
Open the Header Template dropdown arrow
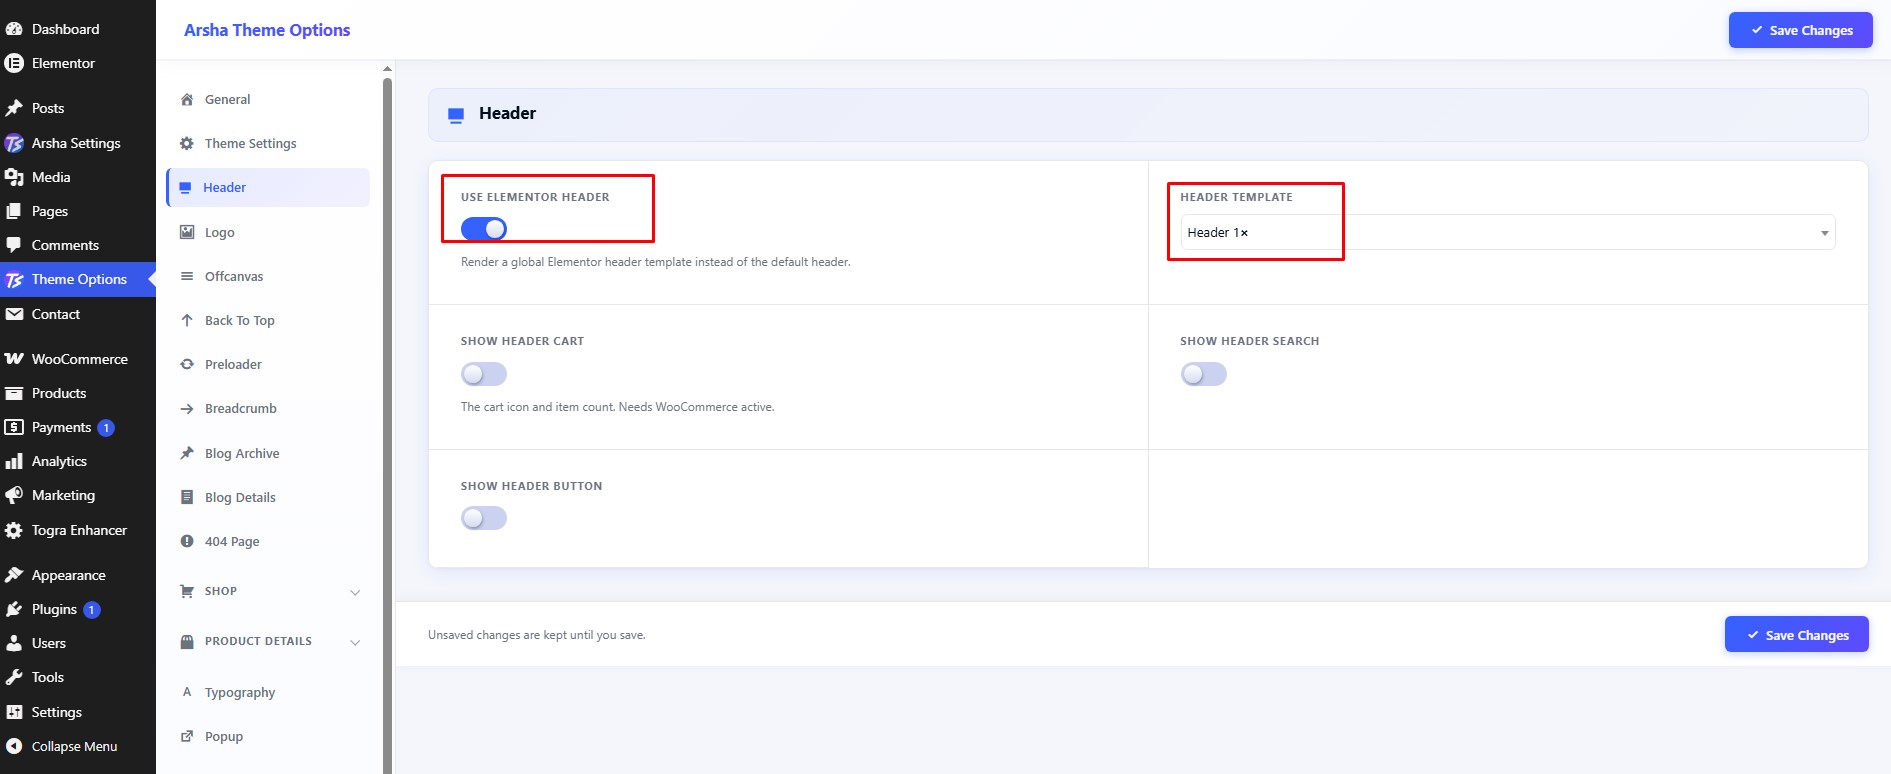[1825, 233]
